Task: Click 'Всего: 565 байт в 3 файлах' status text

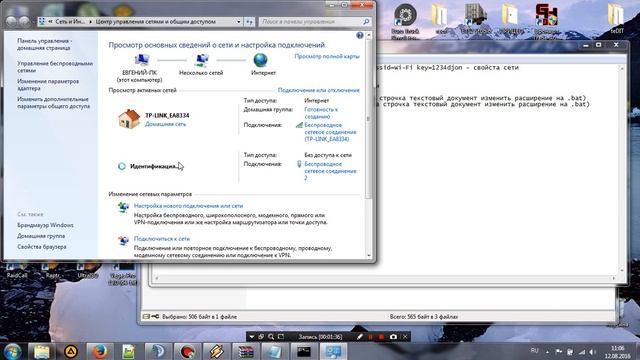Action: pos(424,317)
